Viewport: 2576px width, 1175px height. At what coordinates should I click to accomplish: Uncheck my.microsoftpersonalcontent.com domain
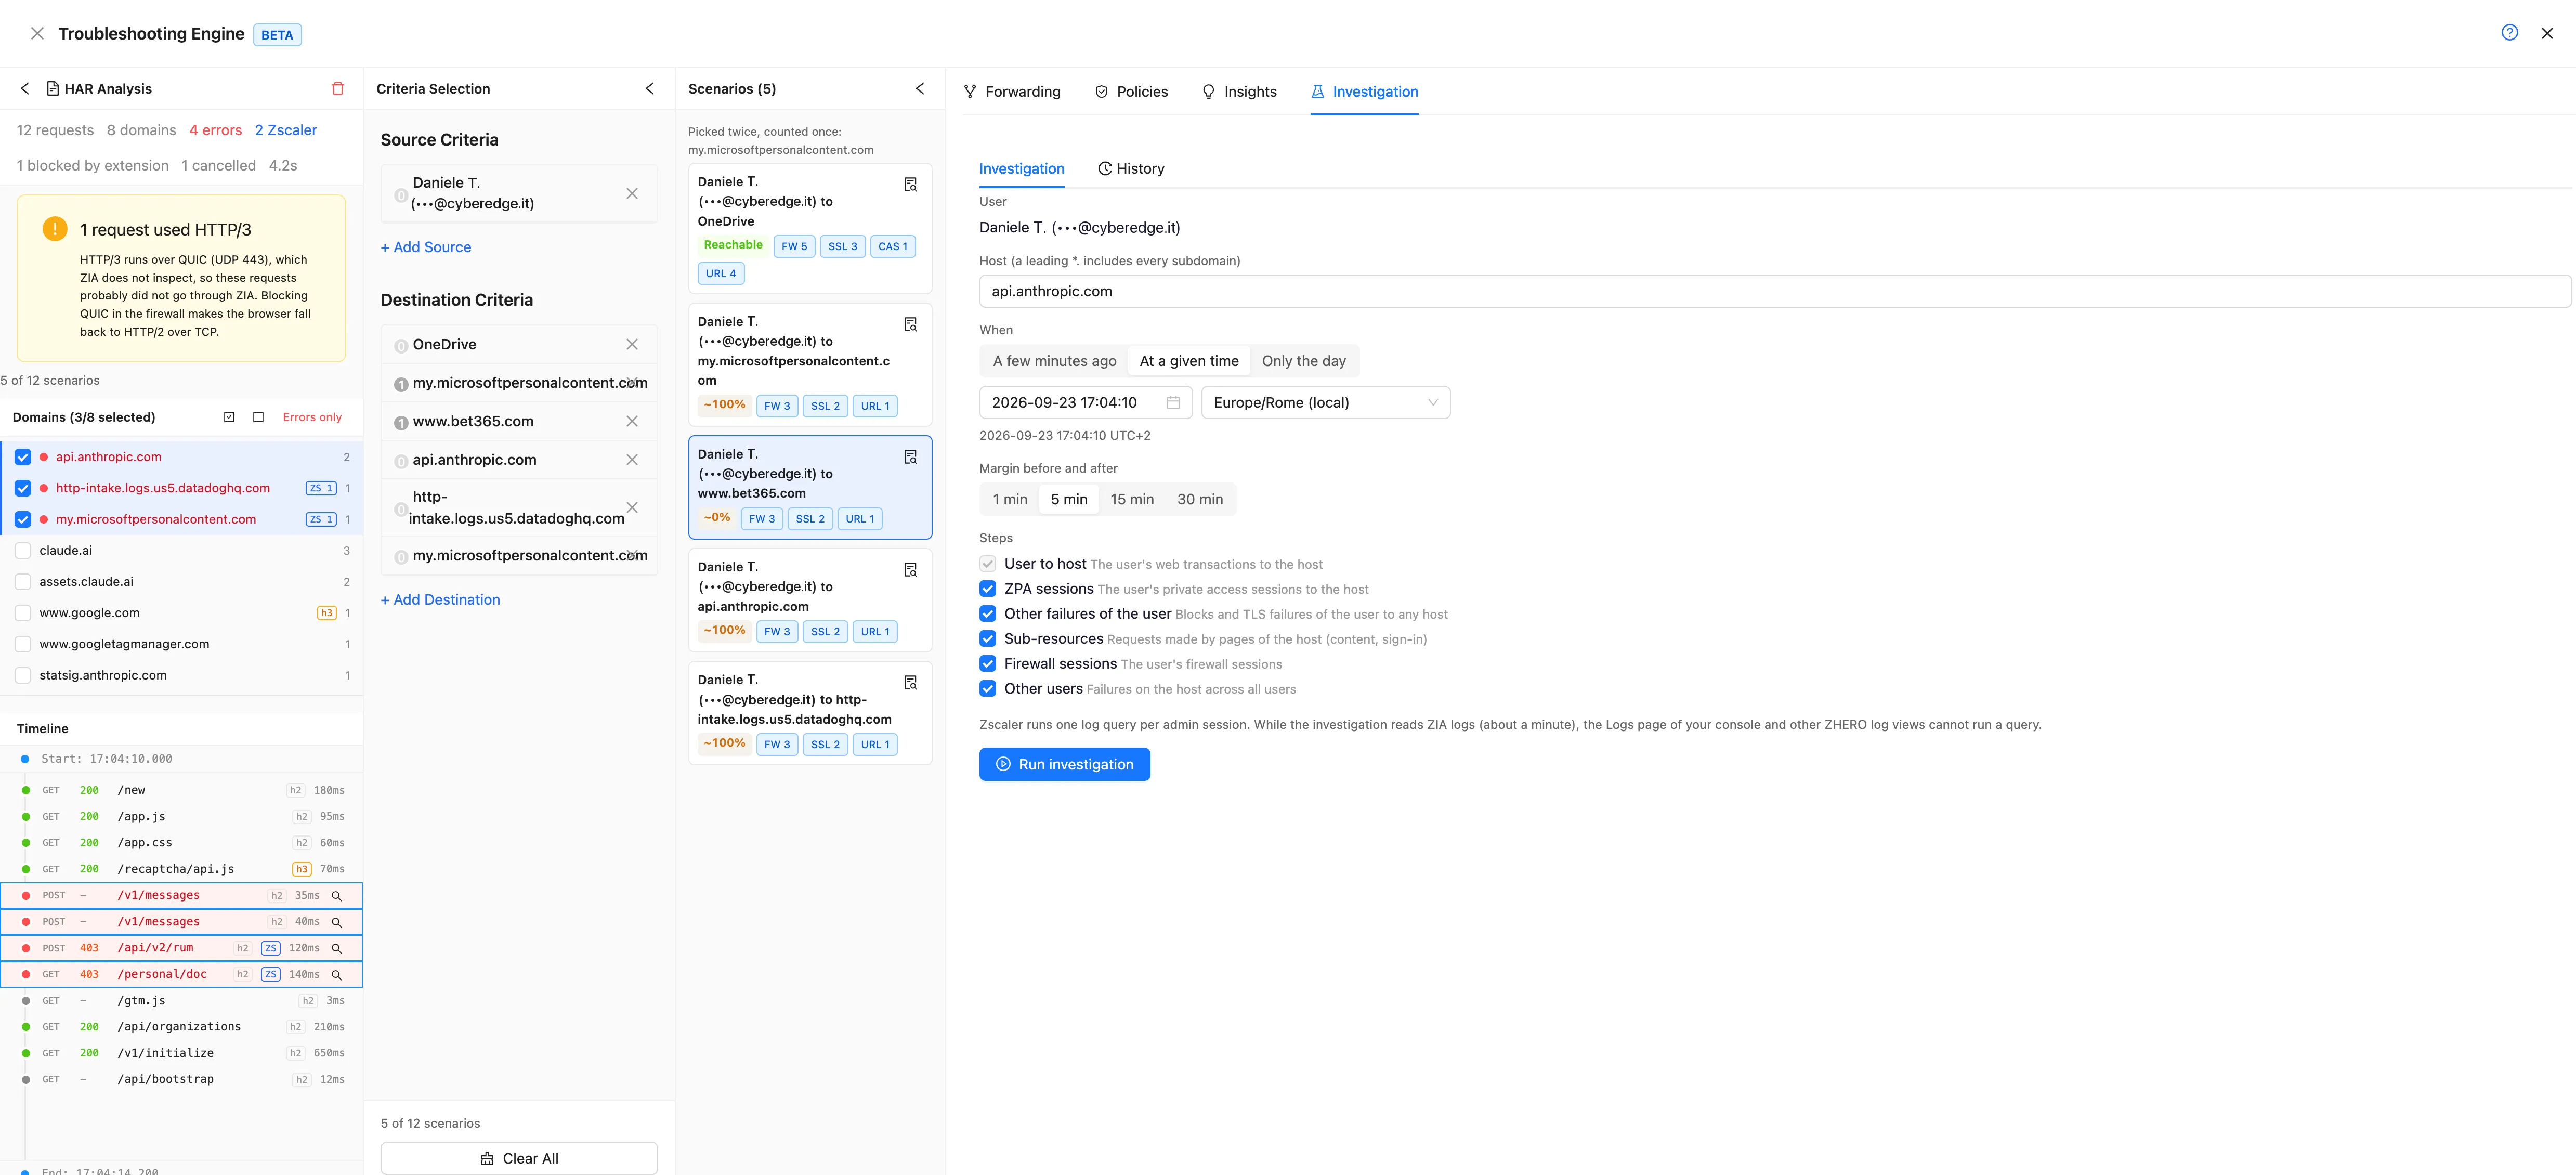click(x=23, y=519)
